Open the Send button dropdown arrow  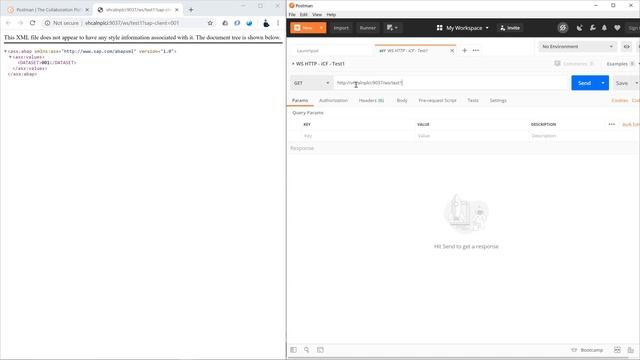(603, 83)
